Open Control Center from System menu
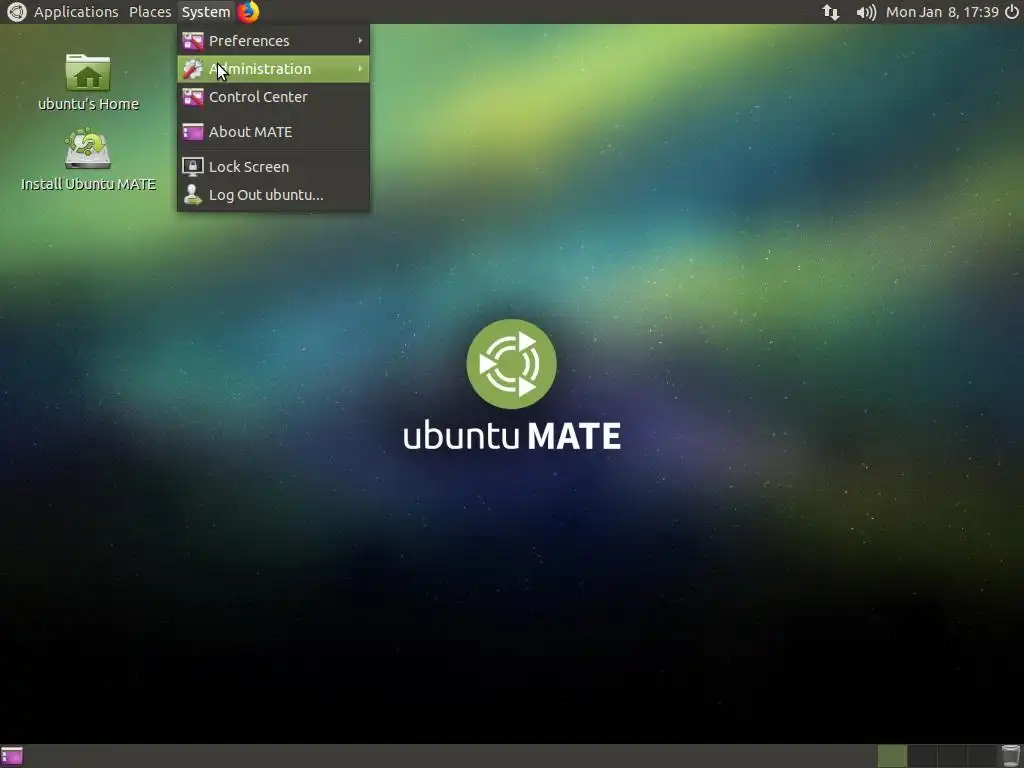The height and width of the screenshot is (768, 1024). 273,97
